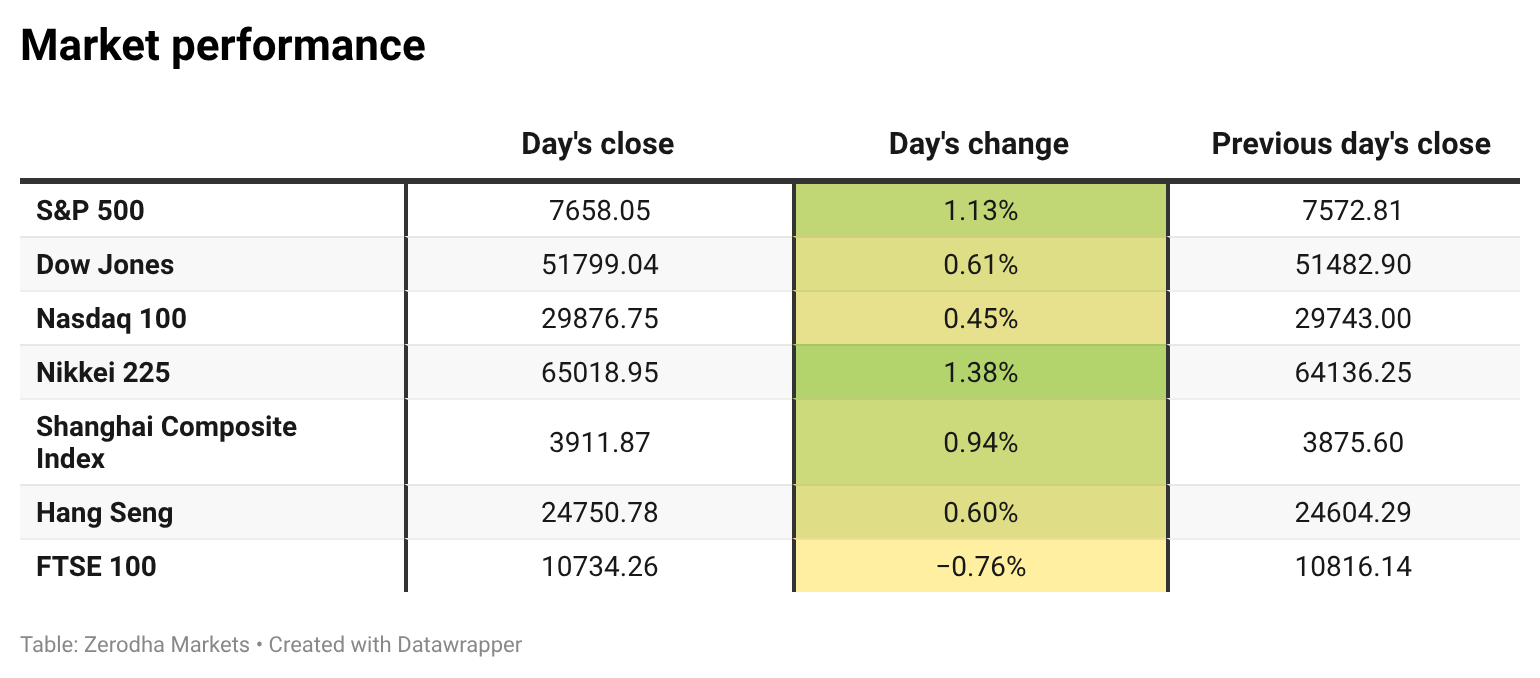Click the Day's close column header
Screen dimensions: 1540x678
[x=597, y=144]
